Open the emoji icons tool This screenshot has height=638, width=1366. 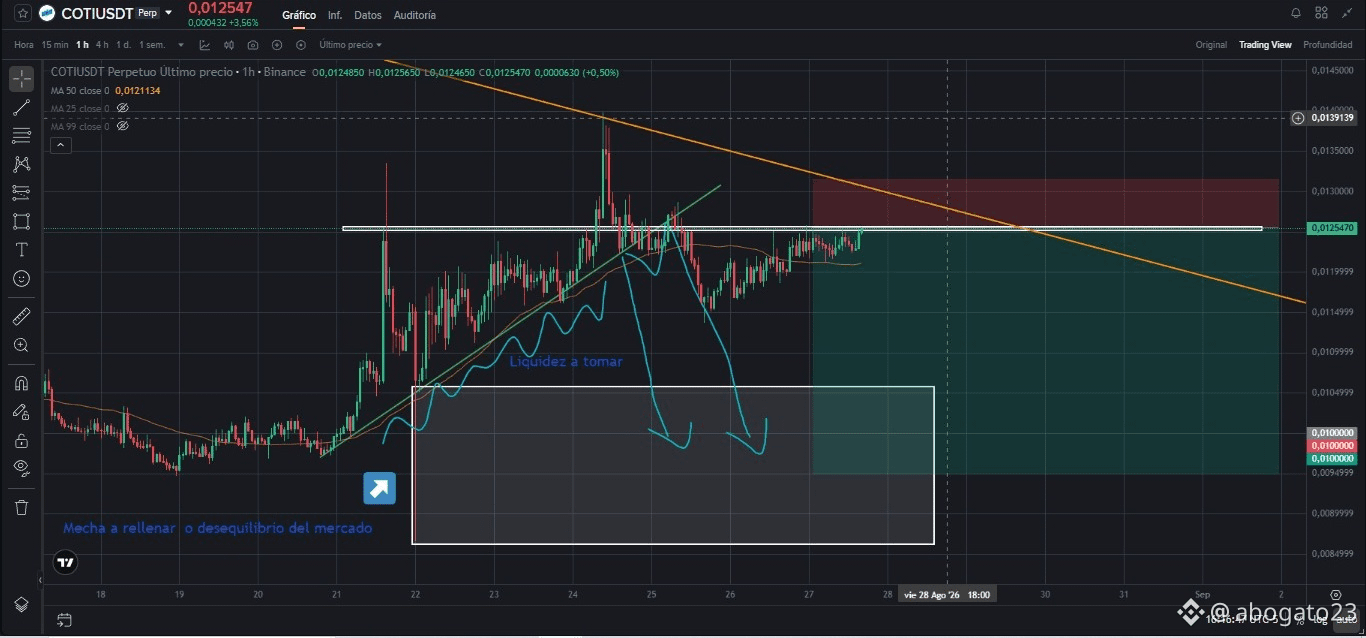[x=21, y=278]
